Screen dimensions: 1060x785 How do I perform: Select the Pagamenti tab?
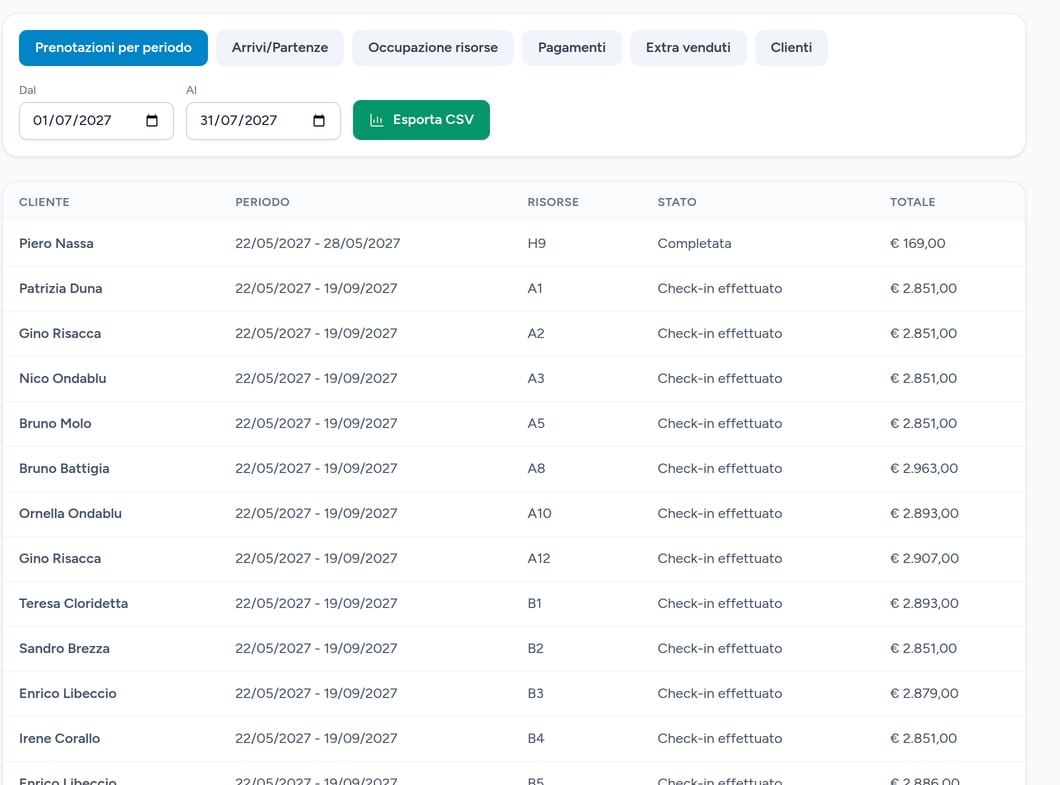[x=572, y=48]
